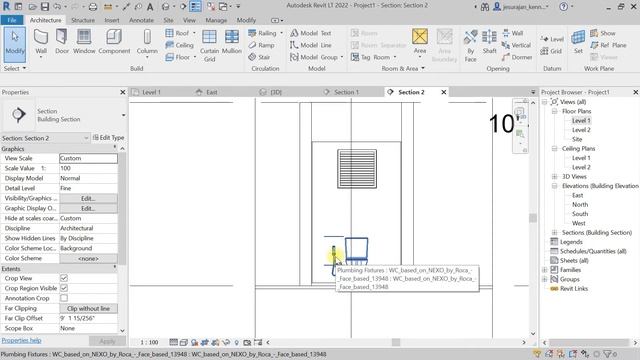The height and width of the screenshot is (360, 640).
Task: Open the Tag Room tool
Action: 373,57
